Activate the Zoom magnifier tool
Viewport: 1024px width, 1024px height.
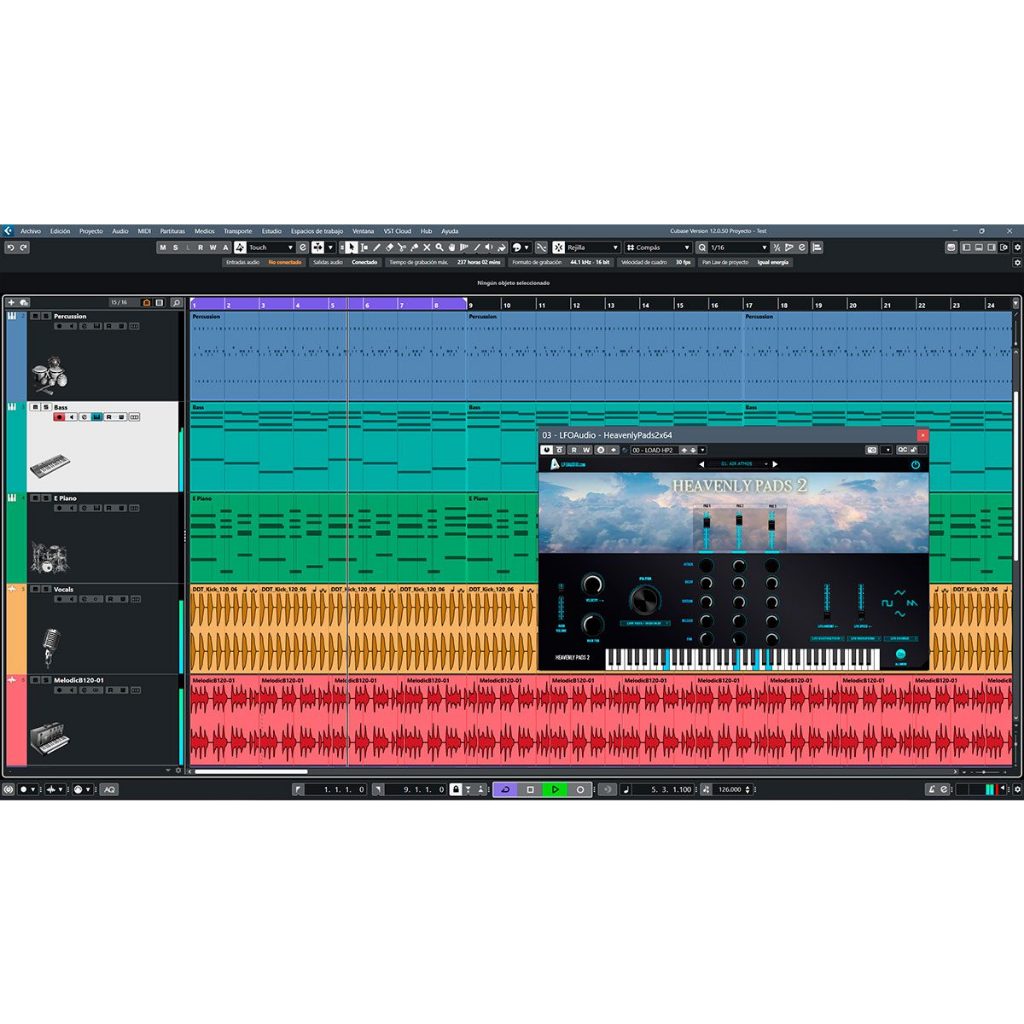[x=439, y=248]
